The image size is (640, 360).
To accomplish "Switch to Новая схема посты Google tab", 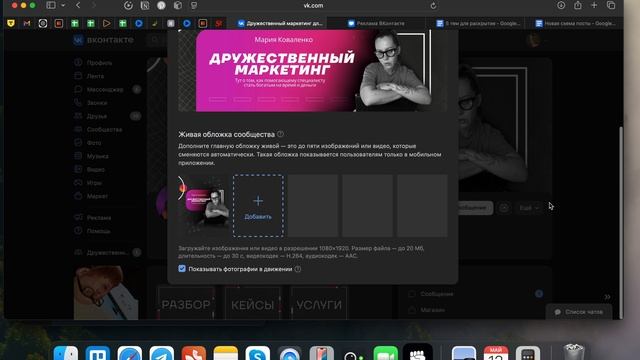I will 576,23.
